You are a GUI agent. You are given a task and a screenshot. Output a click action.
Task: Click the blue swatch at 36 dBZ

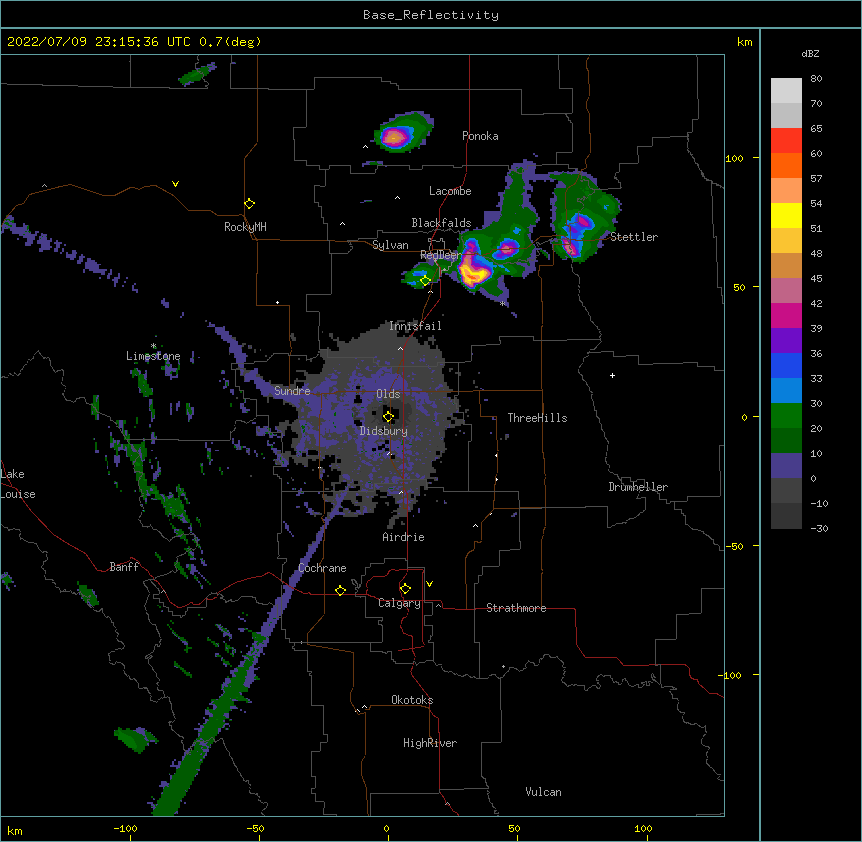tap(786, 365)
